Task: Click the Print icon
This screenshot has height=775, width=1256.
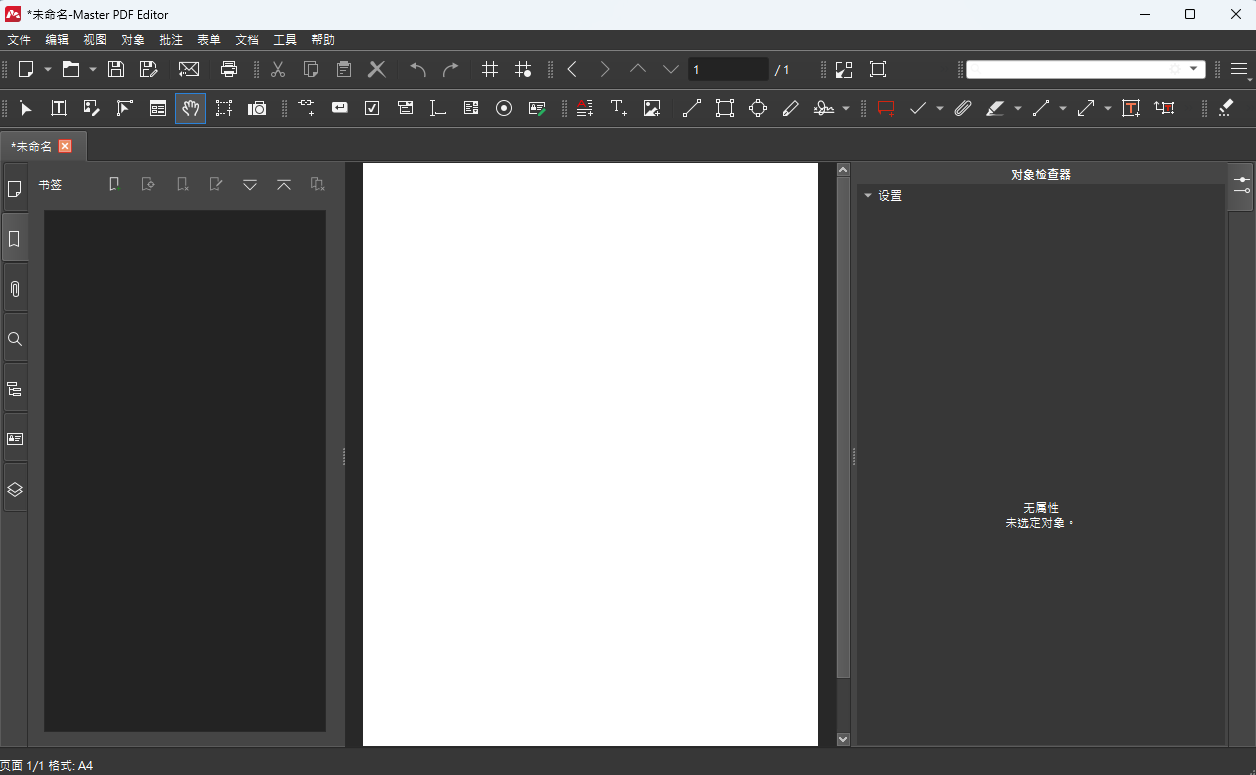Action: click(x=229, y=69)
